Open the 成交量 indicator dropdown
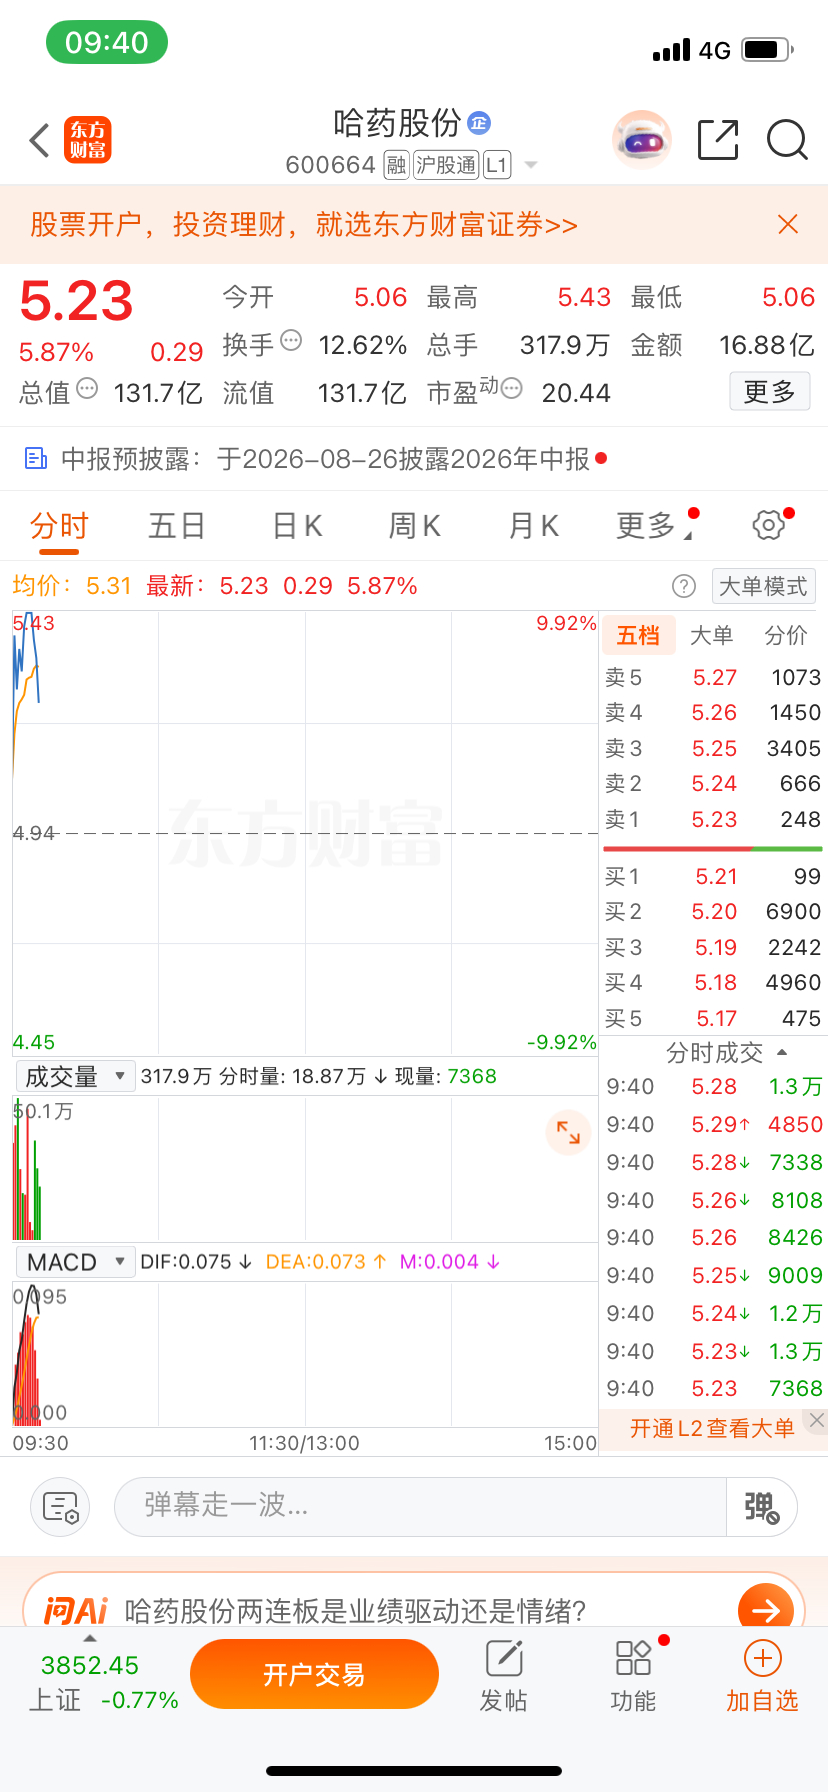Viewport: 828px width, 1792px height. point(75,1077)
